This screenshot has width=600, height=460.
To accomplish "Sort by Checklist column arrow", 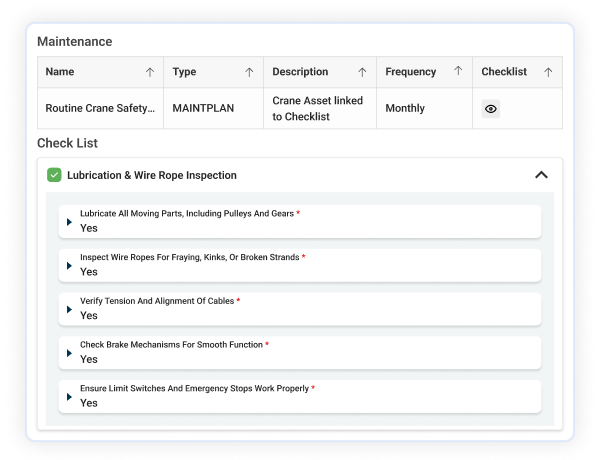I will [548, 72].
